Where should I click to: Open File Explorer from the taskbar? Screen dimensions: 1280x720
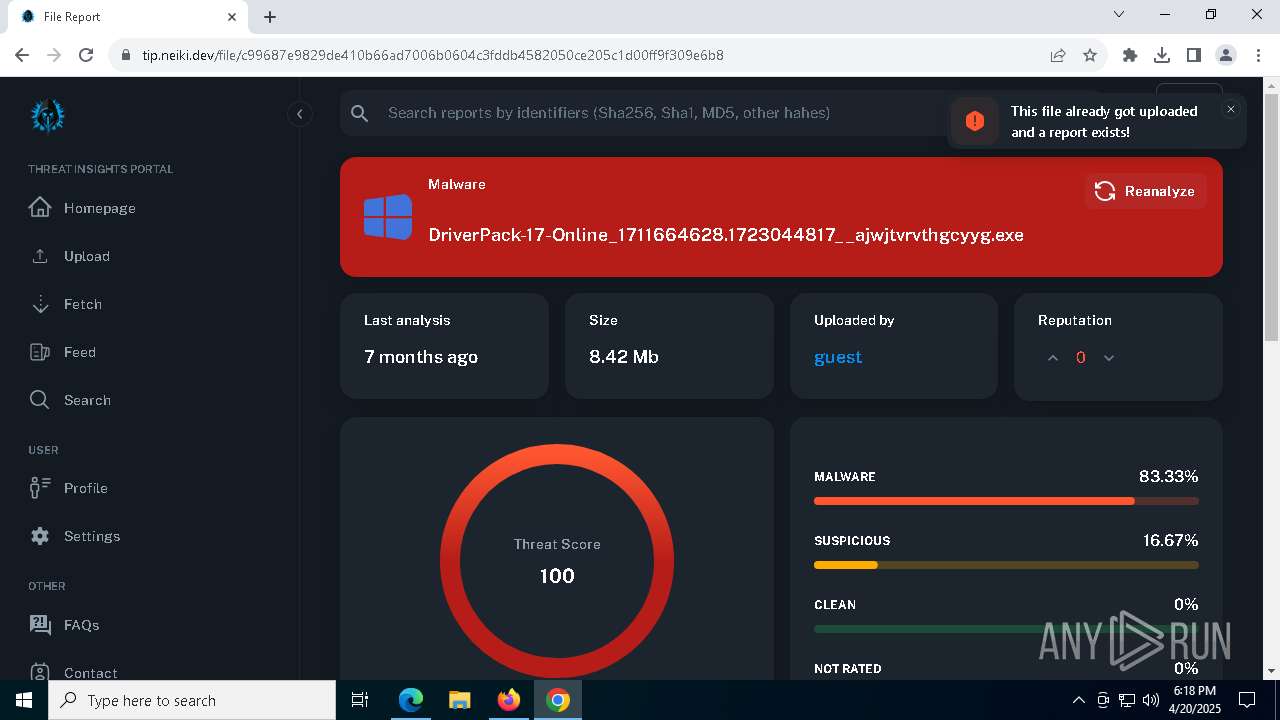click(460, 700)
